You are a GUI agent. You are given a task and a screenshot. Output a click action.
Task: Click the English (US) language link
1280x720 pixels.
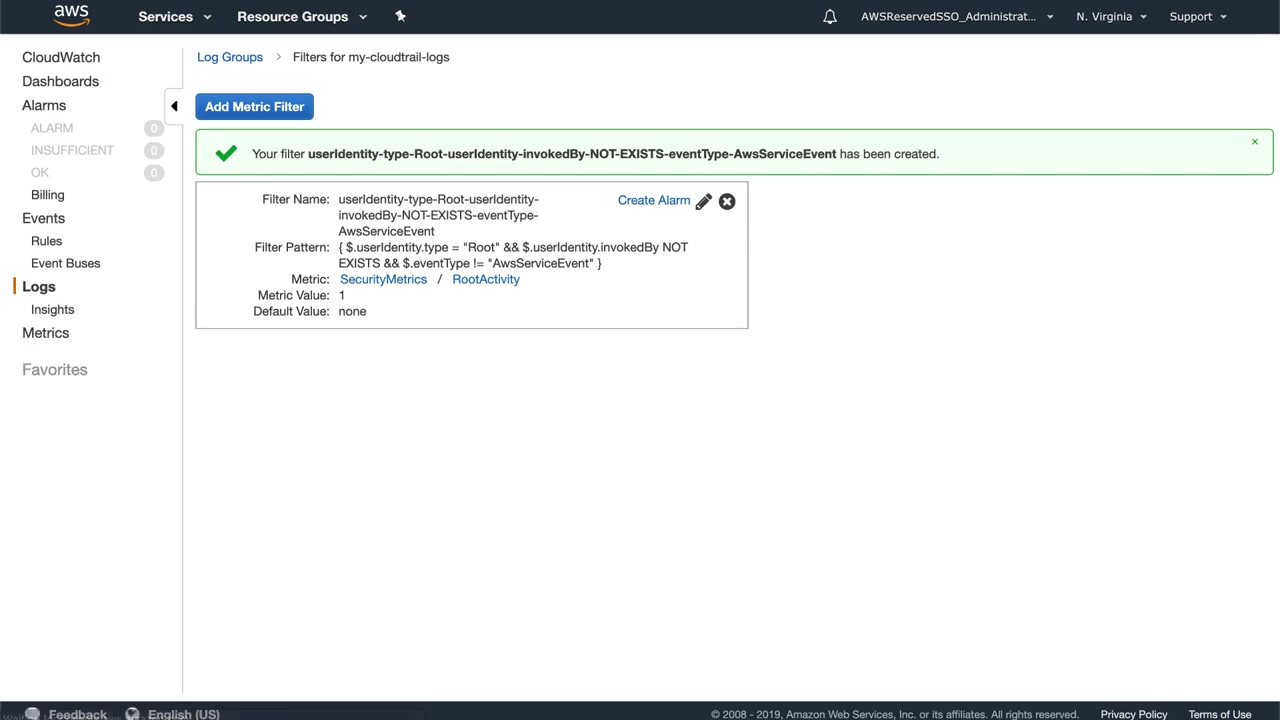184,714
